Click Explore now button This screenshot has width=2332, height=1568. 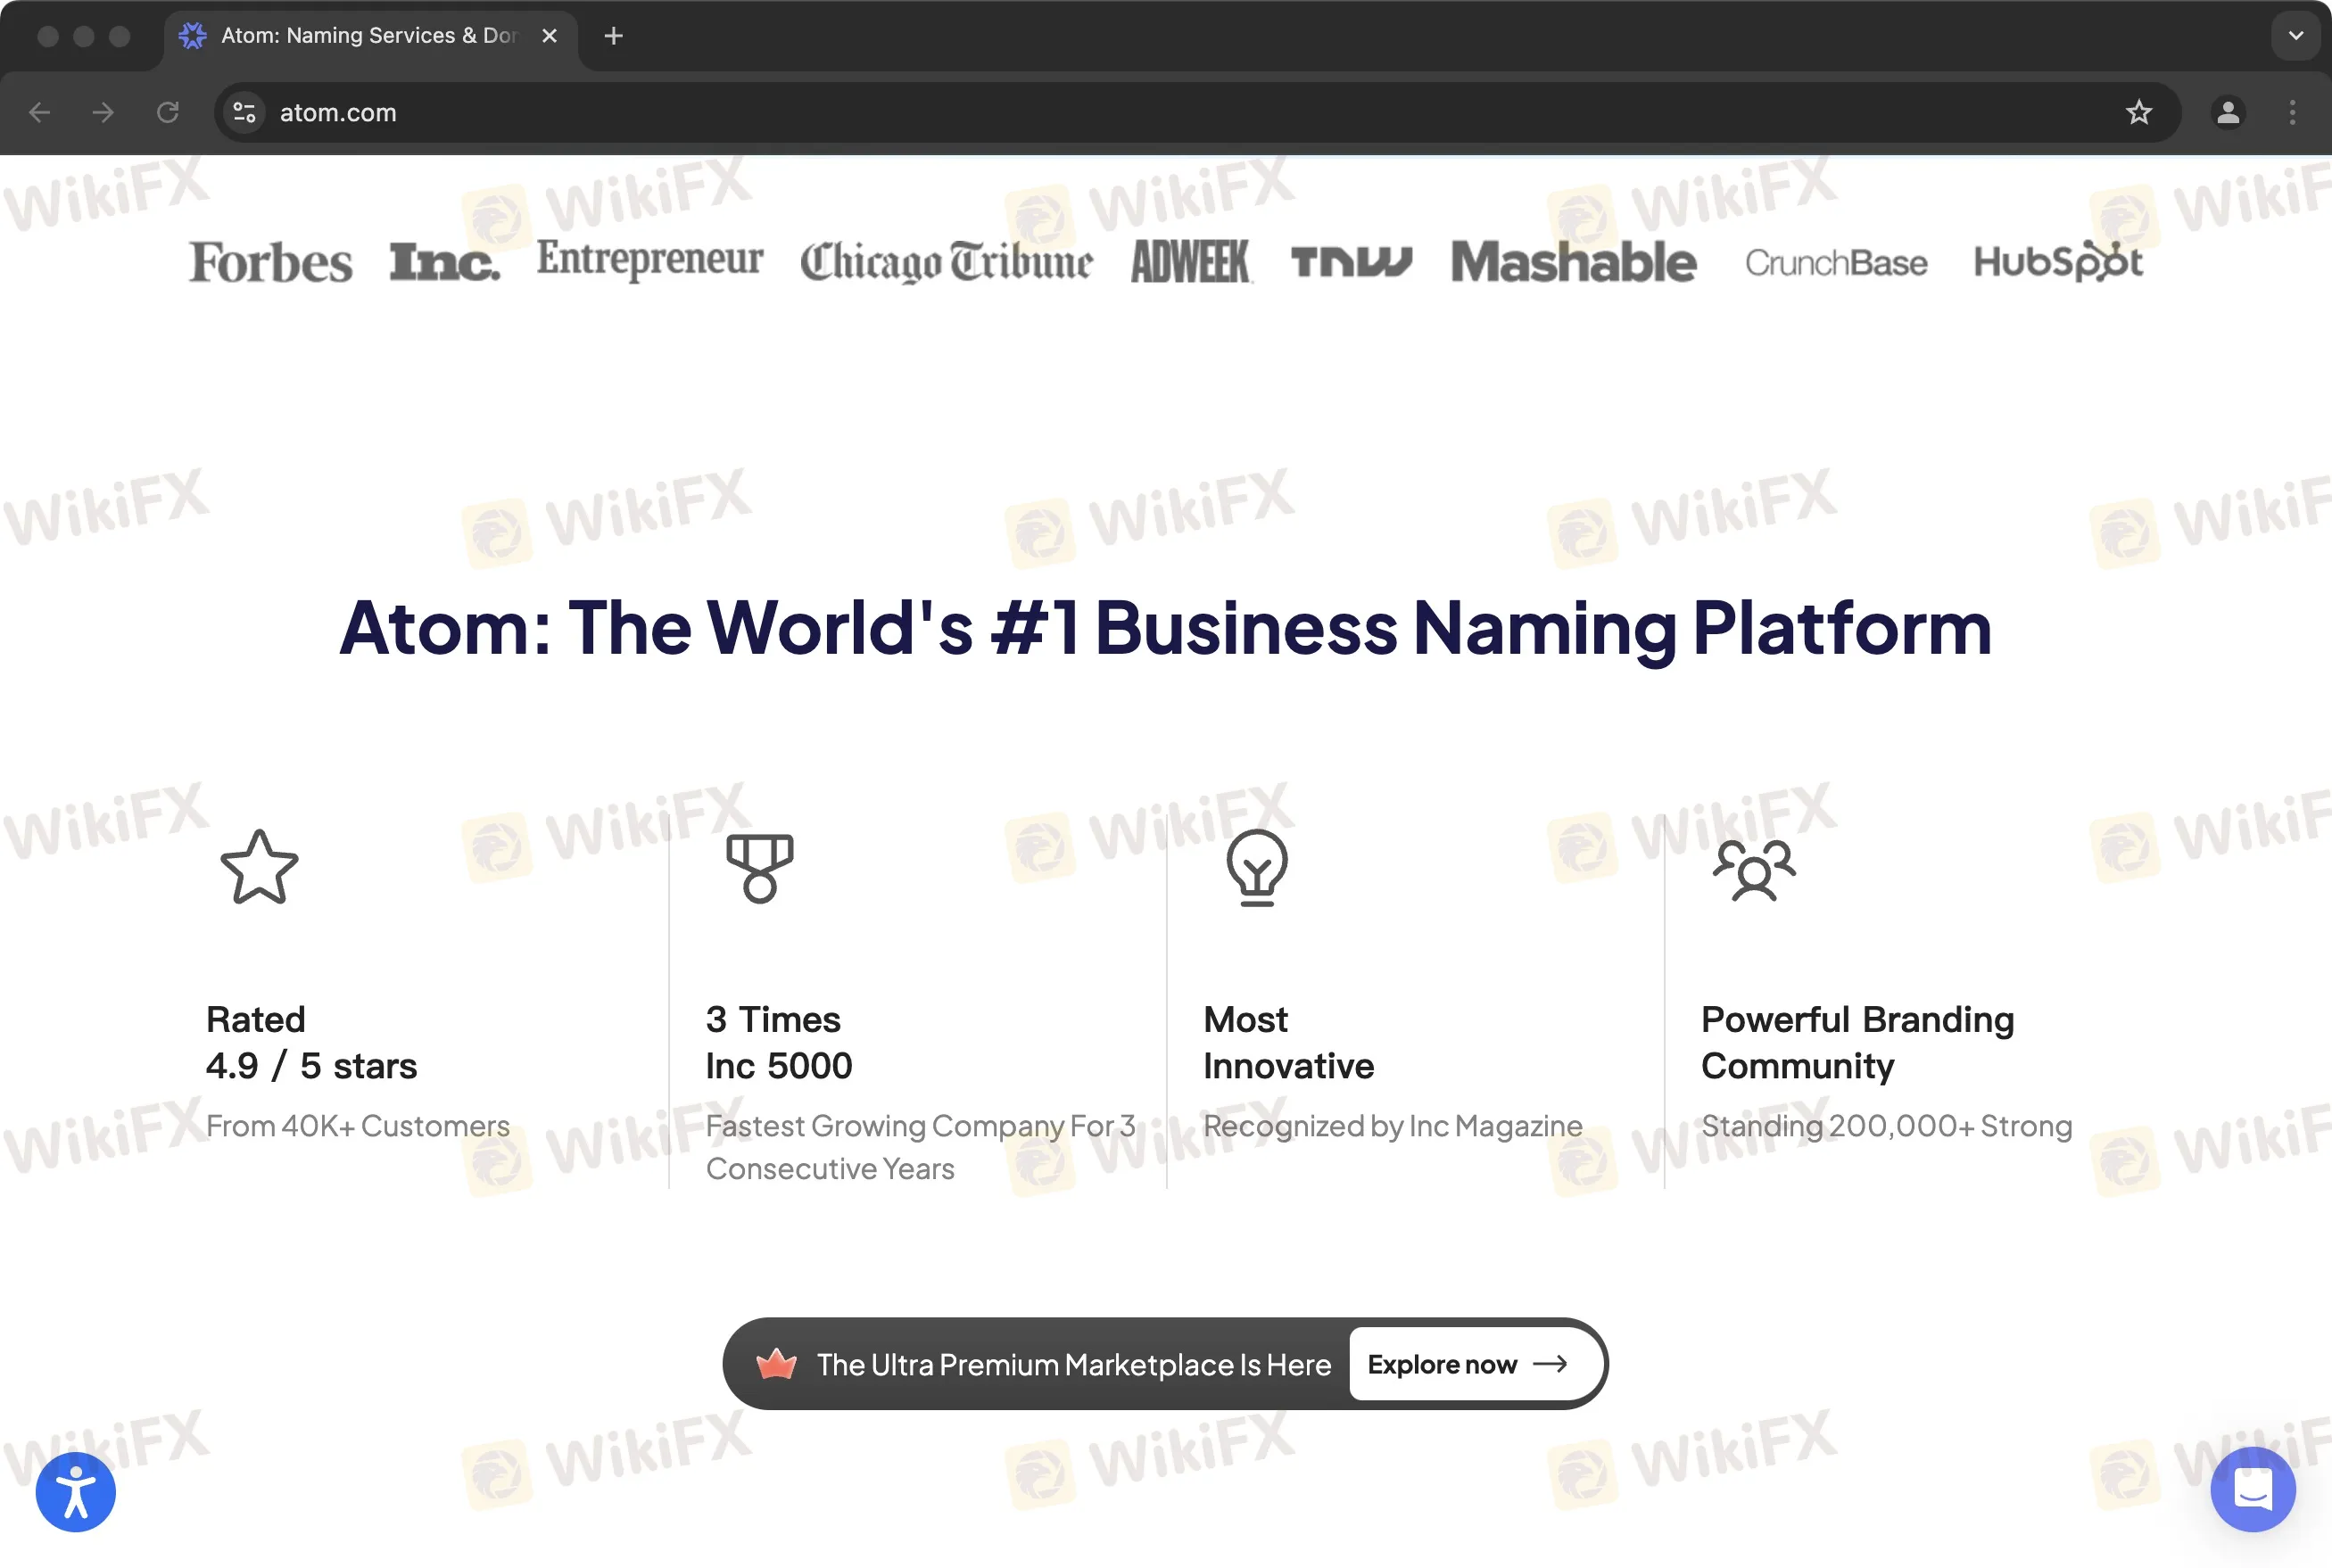coord(1466,1364)
